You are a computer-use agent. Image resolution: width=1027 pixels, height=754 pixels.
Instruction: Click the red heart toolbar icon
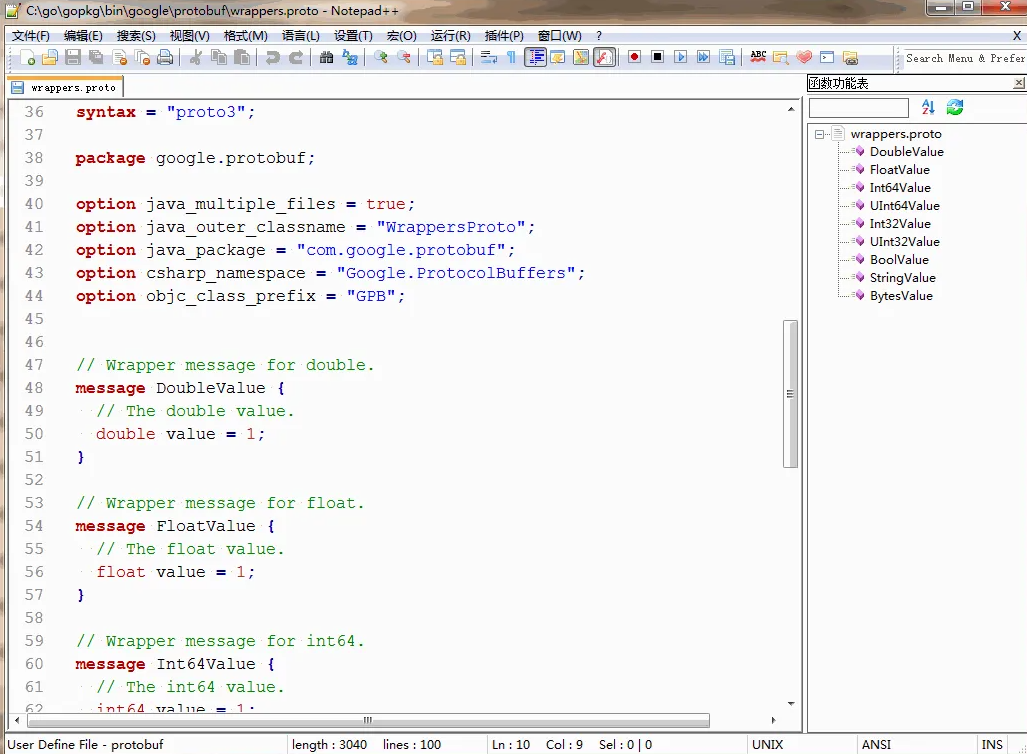click(x=804, y=58)
